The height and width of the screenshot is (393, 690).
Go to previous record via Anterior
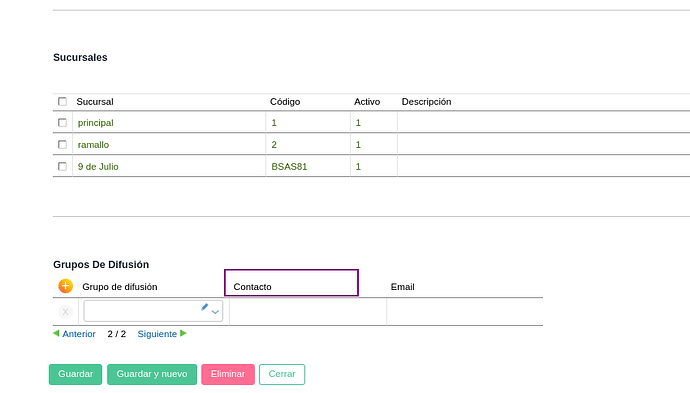79,334
